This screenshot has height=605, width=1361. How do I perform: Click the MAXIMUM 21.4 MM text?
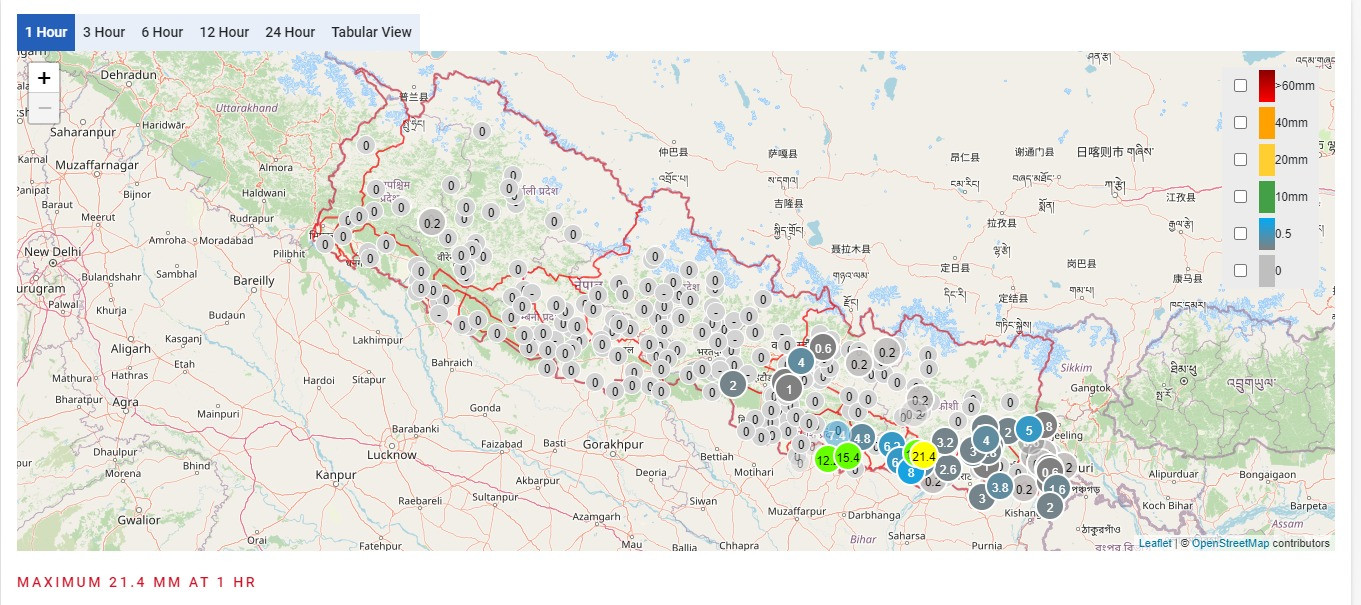click(136, 582)
